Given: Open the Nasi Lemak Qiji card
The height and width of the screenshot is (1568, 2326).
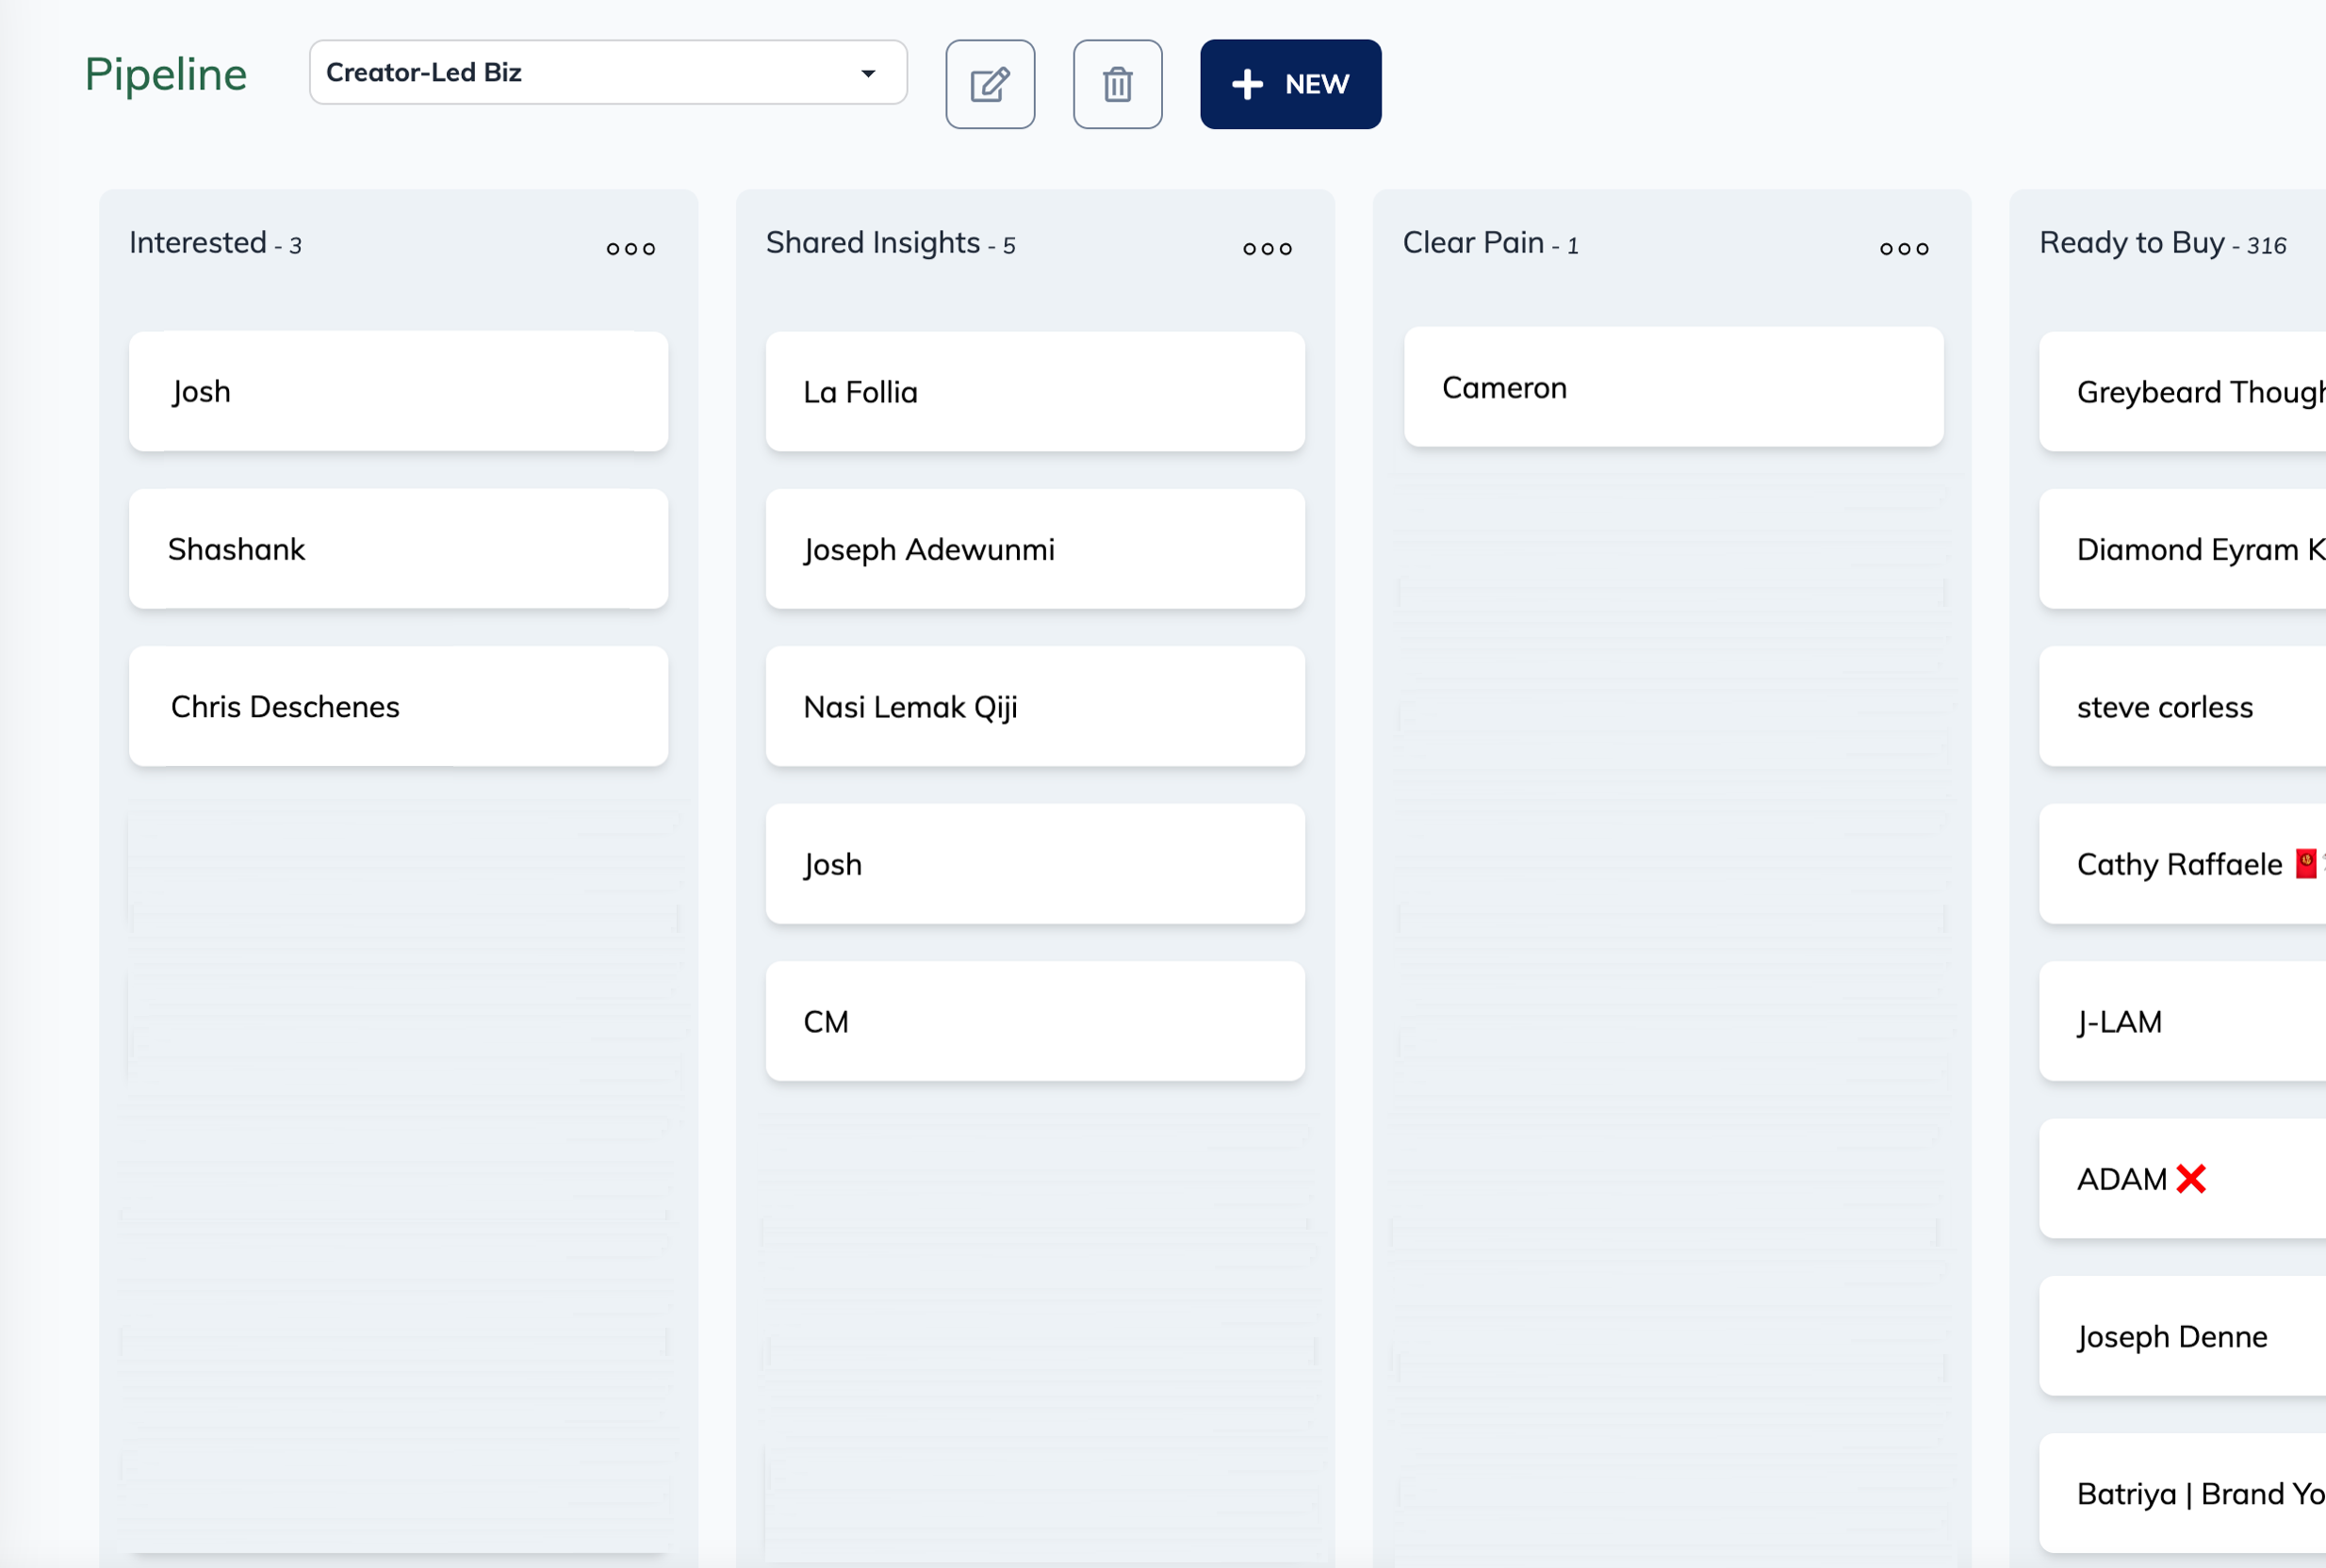Looking at the screenshot, I should pyautogui.click(x=1035, y=707).
